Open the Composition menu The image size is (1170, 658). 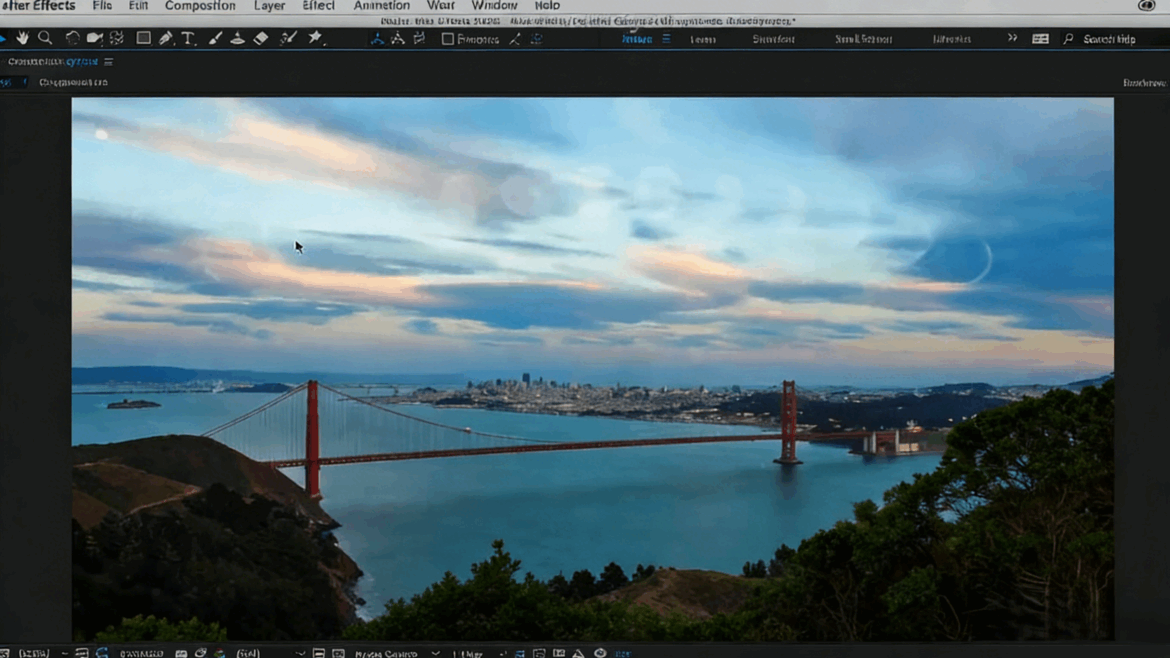pyautogui.click(x=200, y=6)
